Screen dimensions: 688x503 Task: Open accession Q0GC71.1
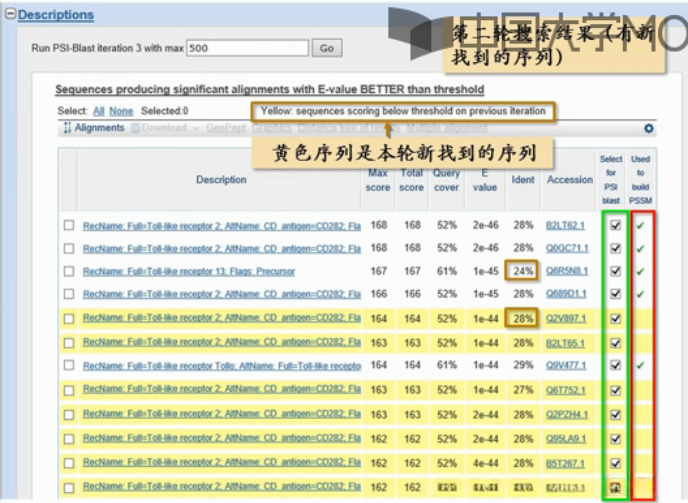point(567,248)
